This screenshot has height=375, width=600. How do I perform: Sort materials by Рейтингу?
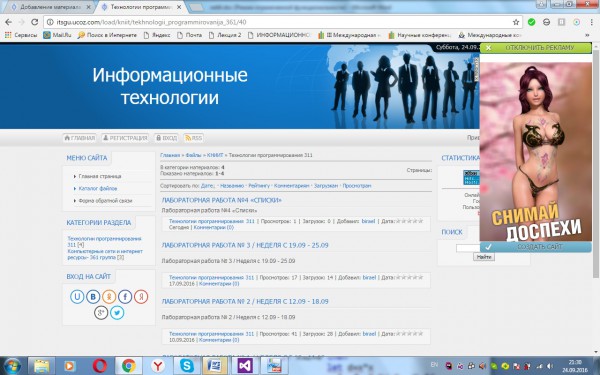point(259,186)
